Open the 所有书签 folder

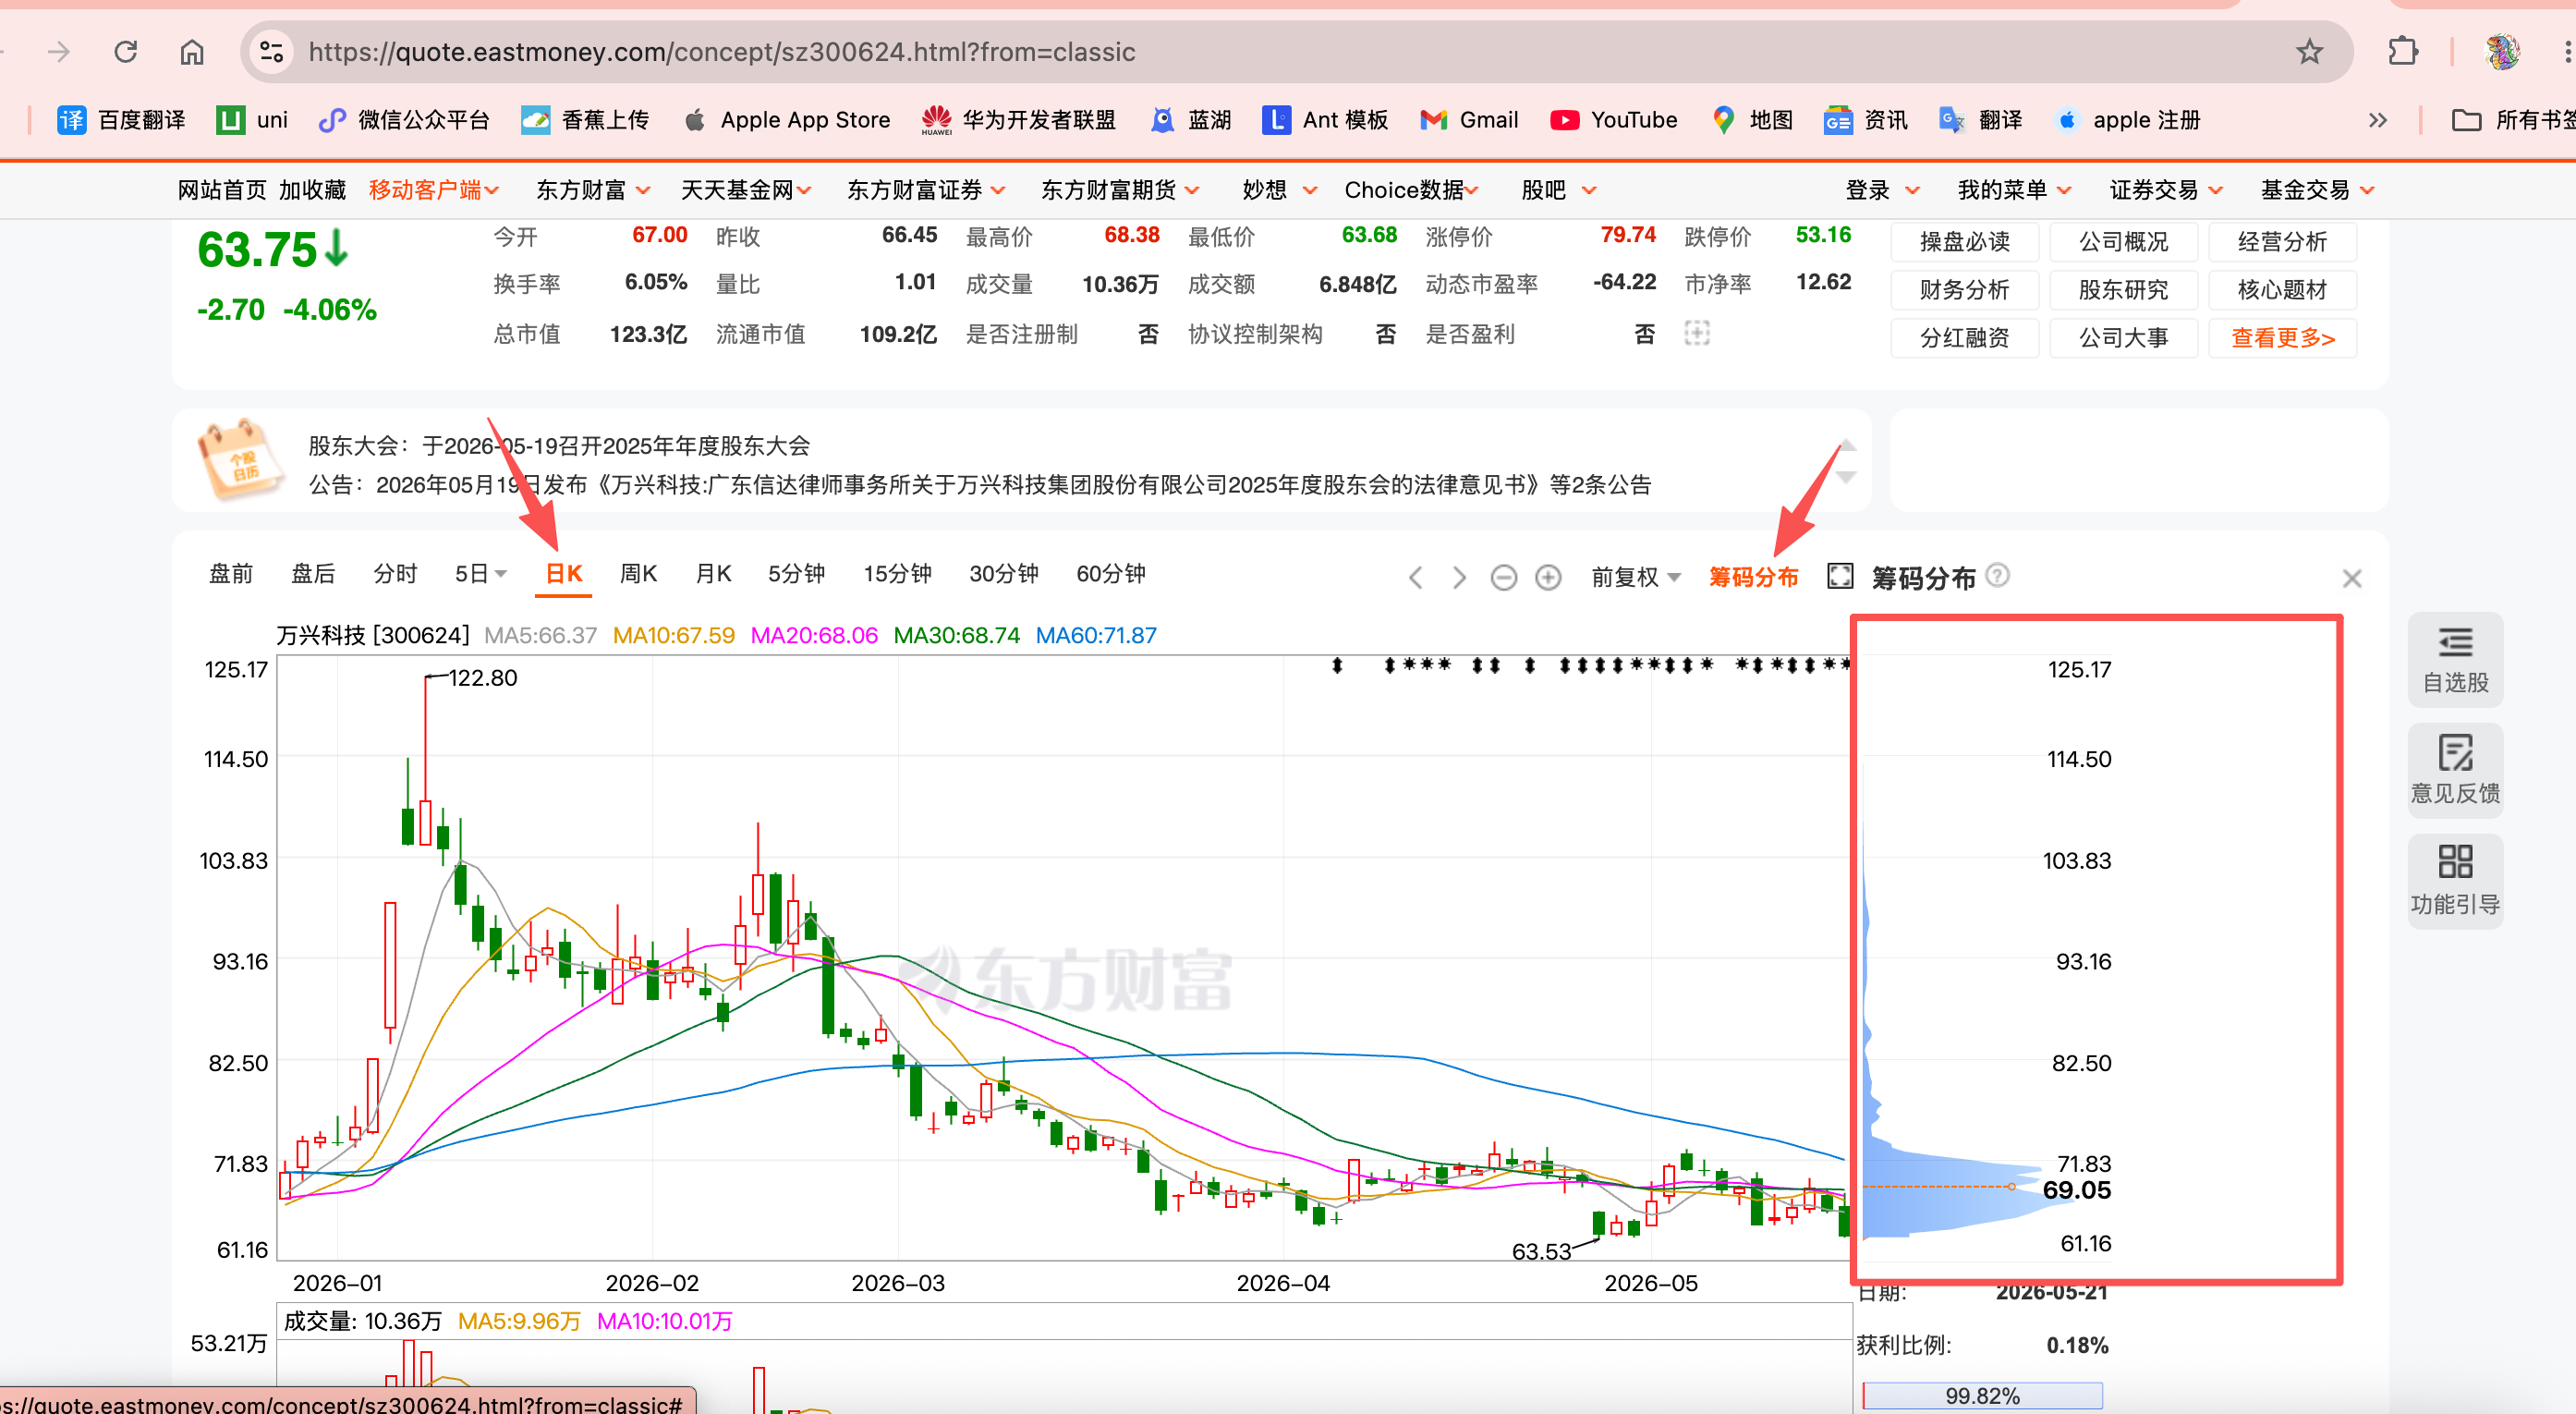pos(2513,120)
